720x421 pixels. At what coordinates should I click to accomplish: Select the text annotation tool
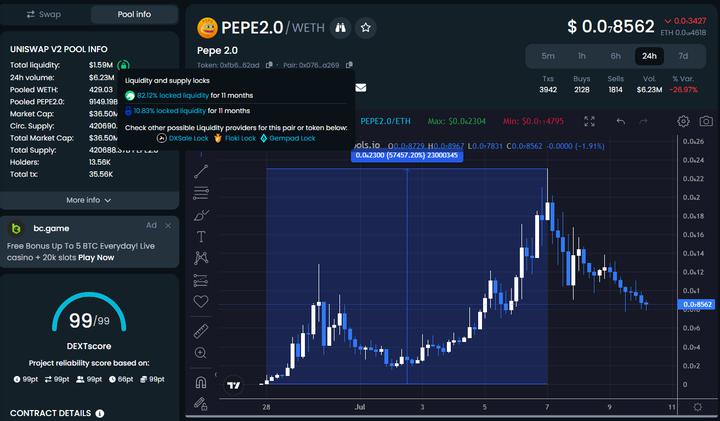click(201, 236)
